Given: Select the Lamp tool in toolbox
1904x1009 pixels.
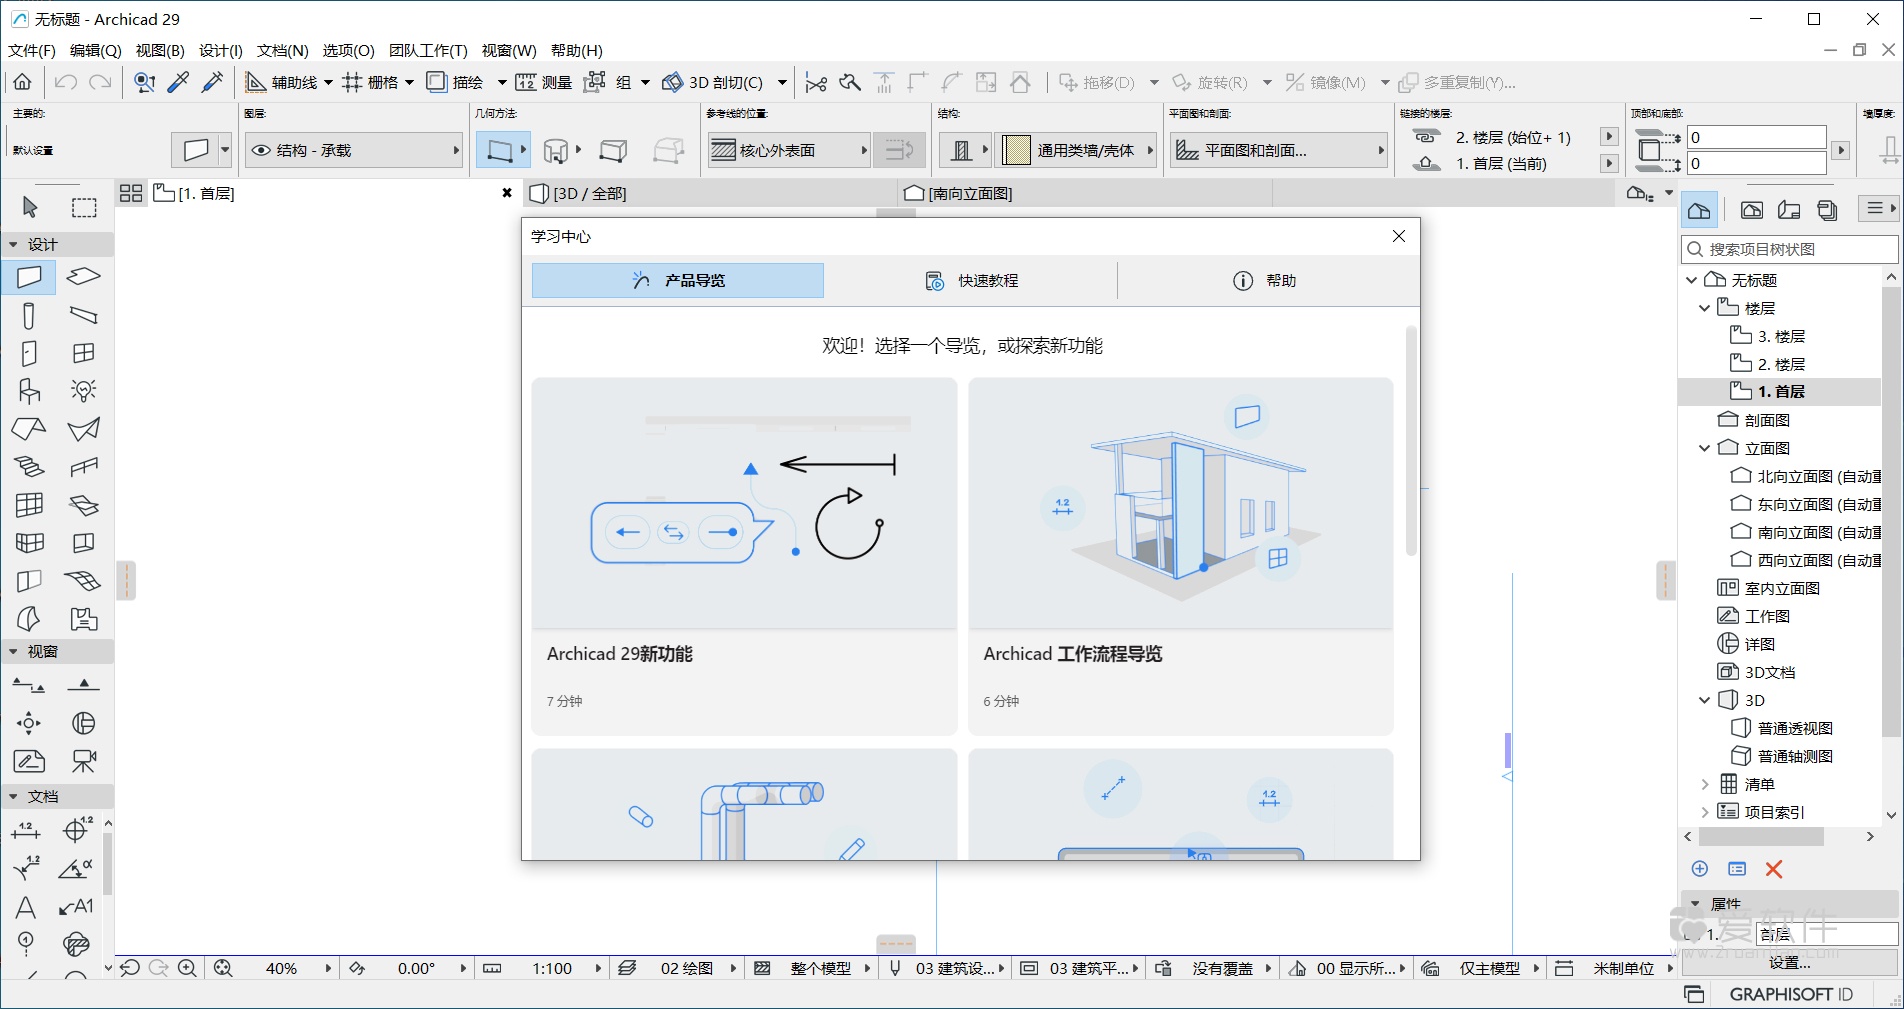Looking at the screenshot, I should click(x=84, y=391).
